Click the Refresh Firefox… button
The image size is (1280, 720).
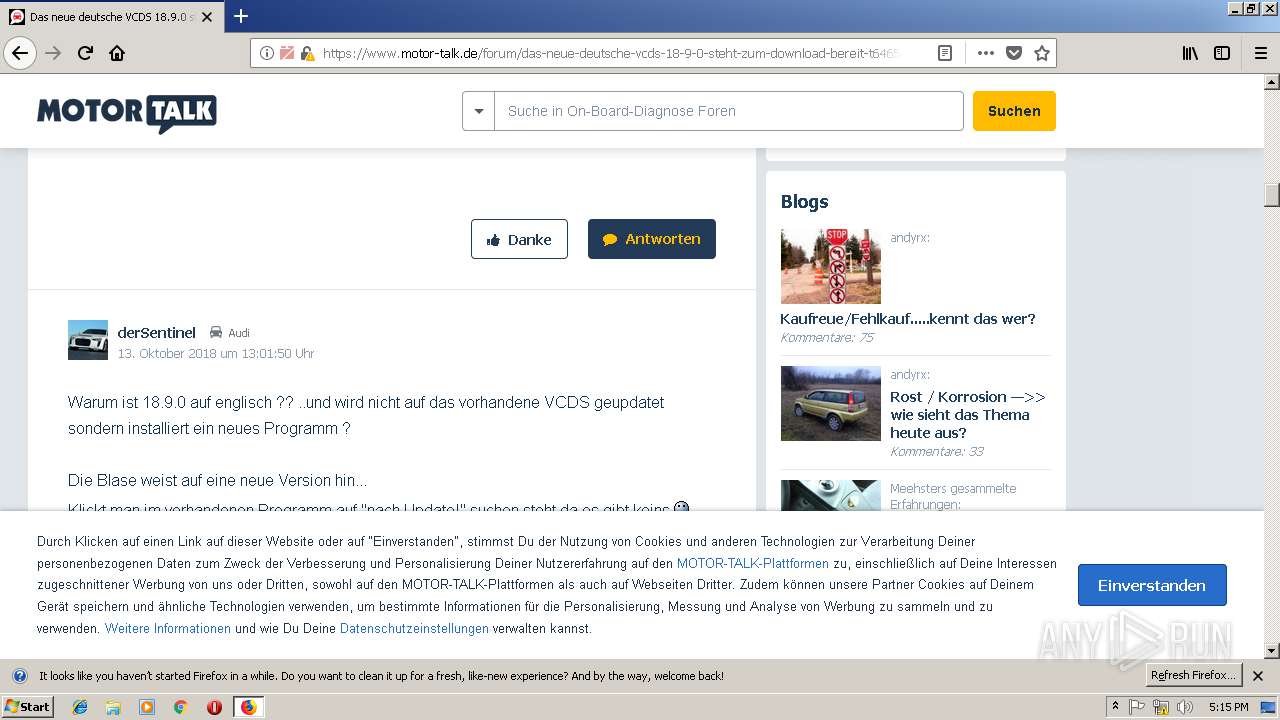tap(1193, 675)
